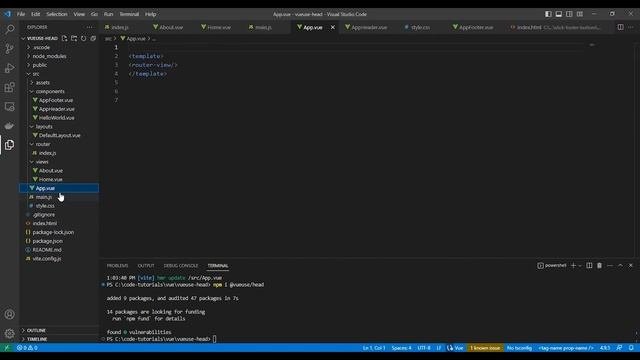Collapse all folders in explorer

(x=93, y=38)
